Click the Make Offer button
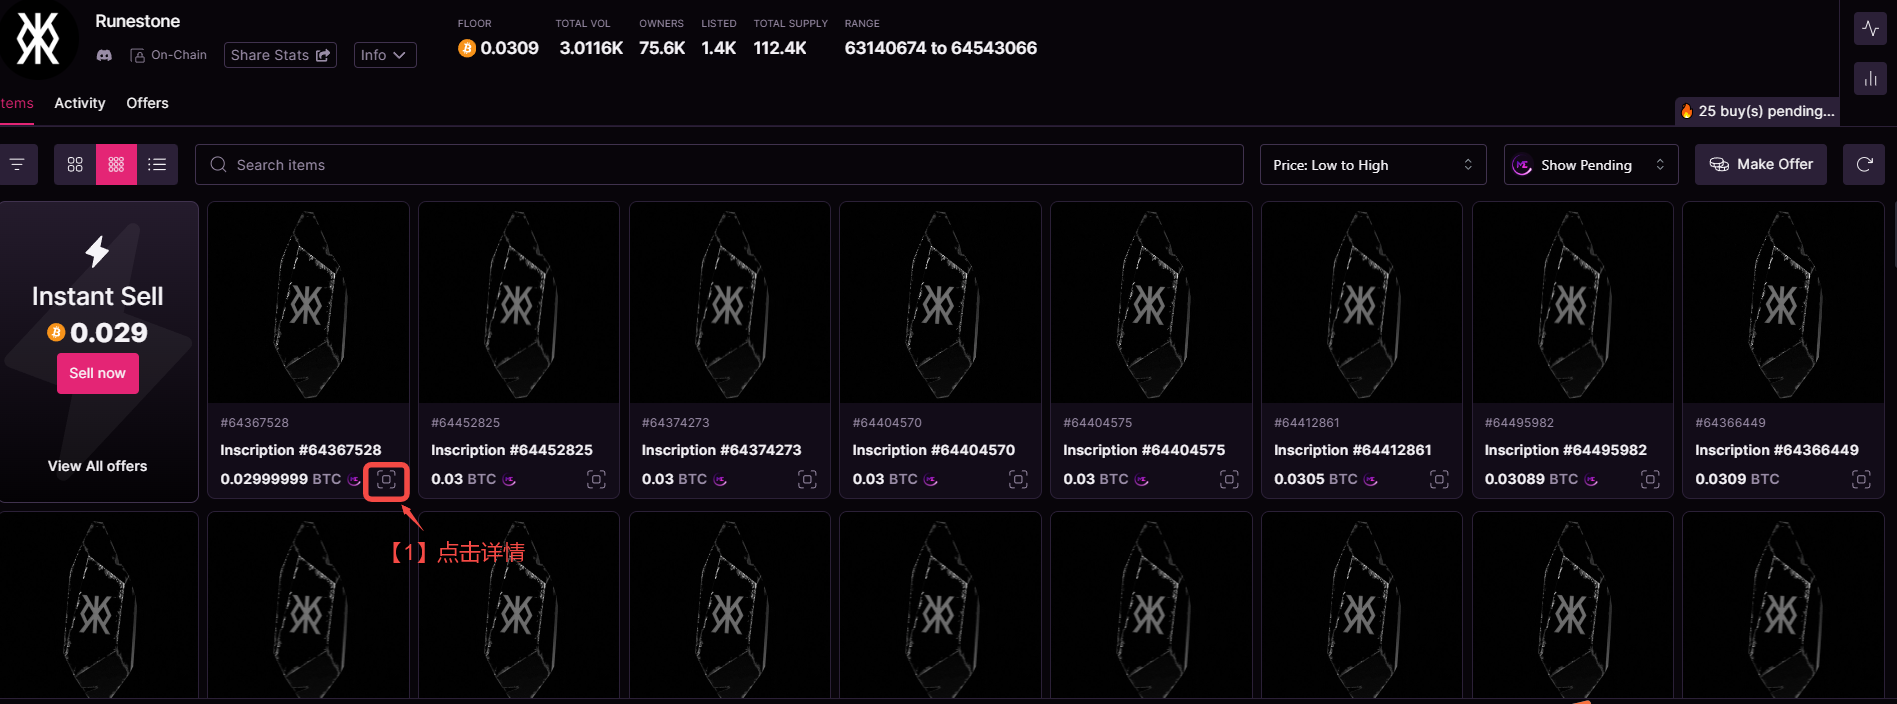1897x704 pixels. pyautogui.click(x=1760, y=165)
